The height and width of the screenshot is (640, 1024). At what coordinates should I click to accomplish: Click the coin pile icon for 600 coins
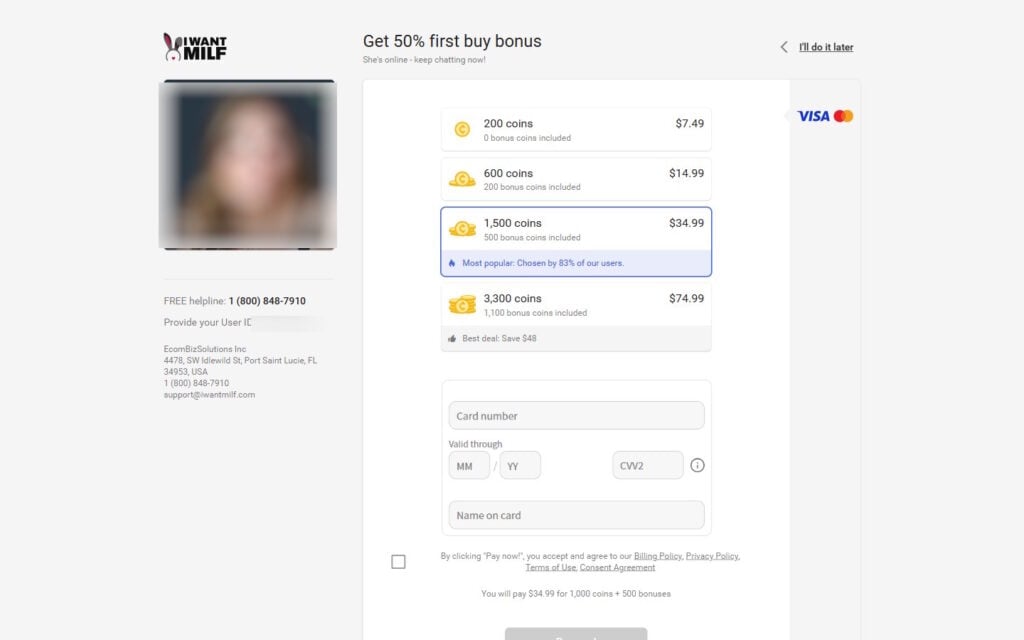tap(462, 178)
